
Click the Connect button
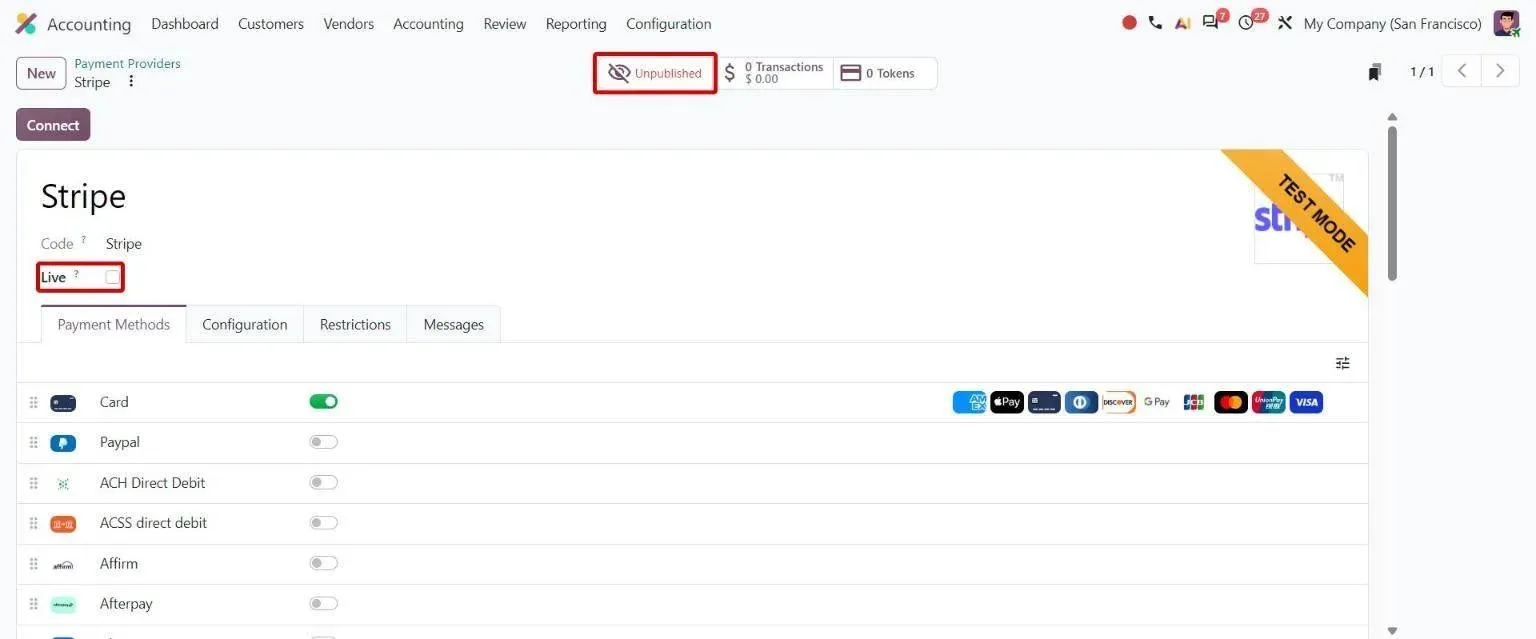53,125
